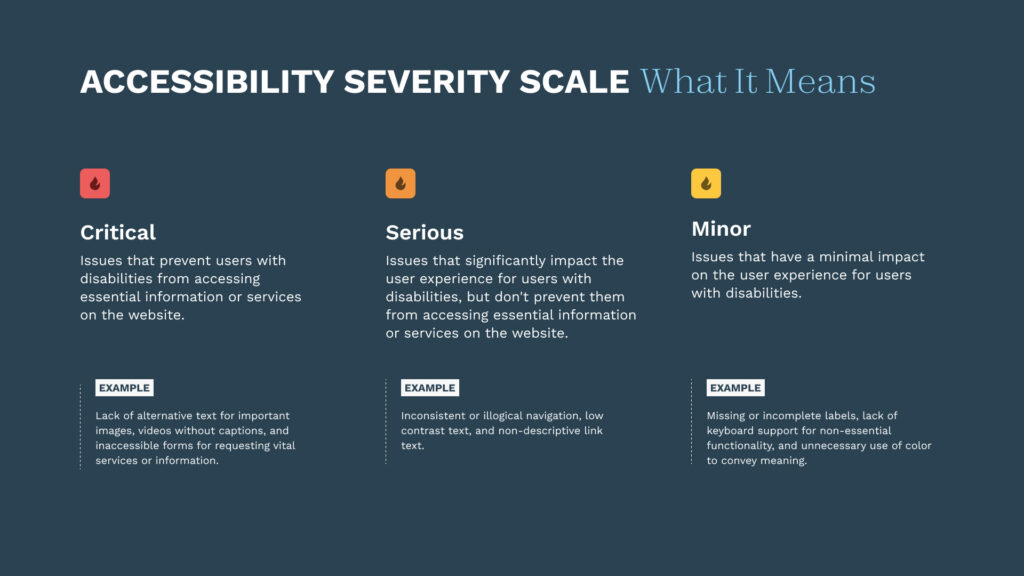The image size is (1024, 576).
Task: Click the orange Serious flame icon
Action: [400, 184]
